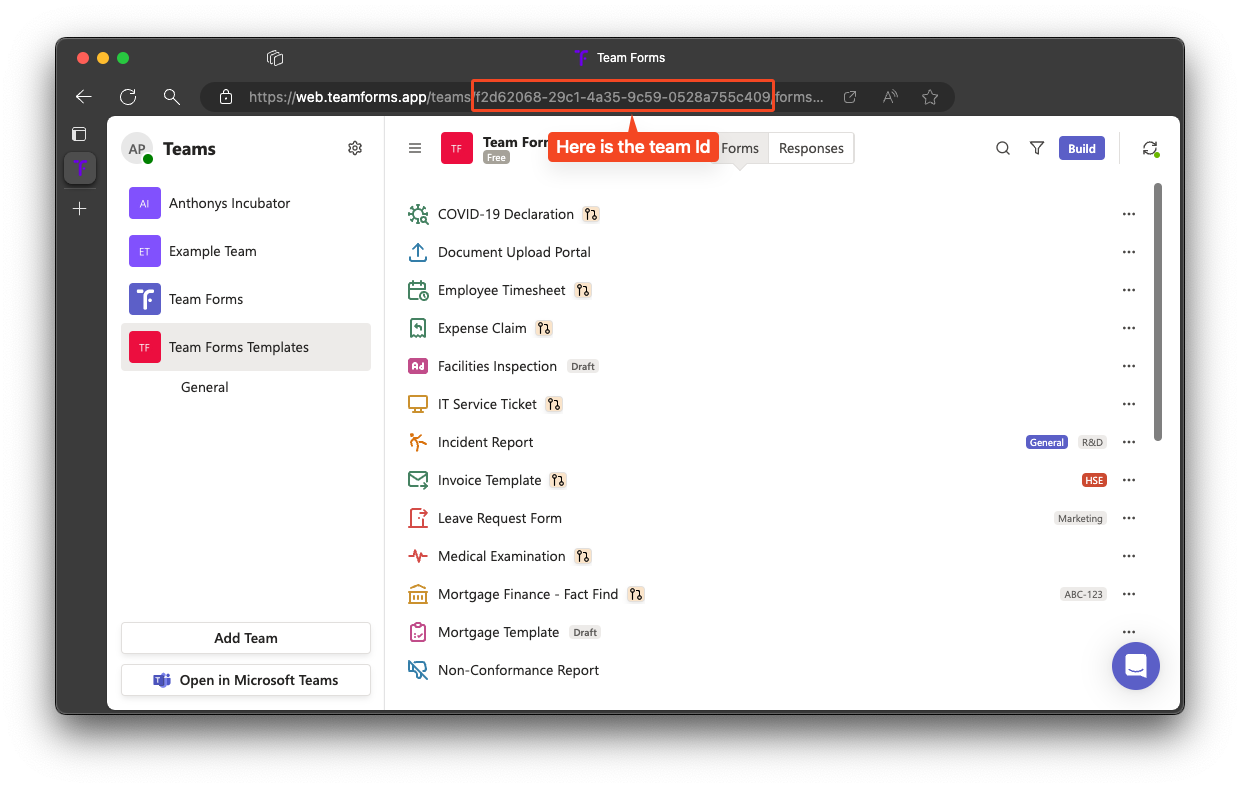Click Add Team button
The image size is (1240, 788).
point(246,638)
